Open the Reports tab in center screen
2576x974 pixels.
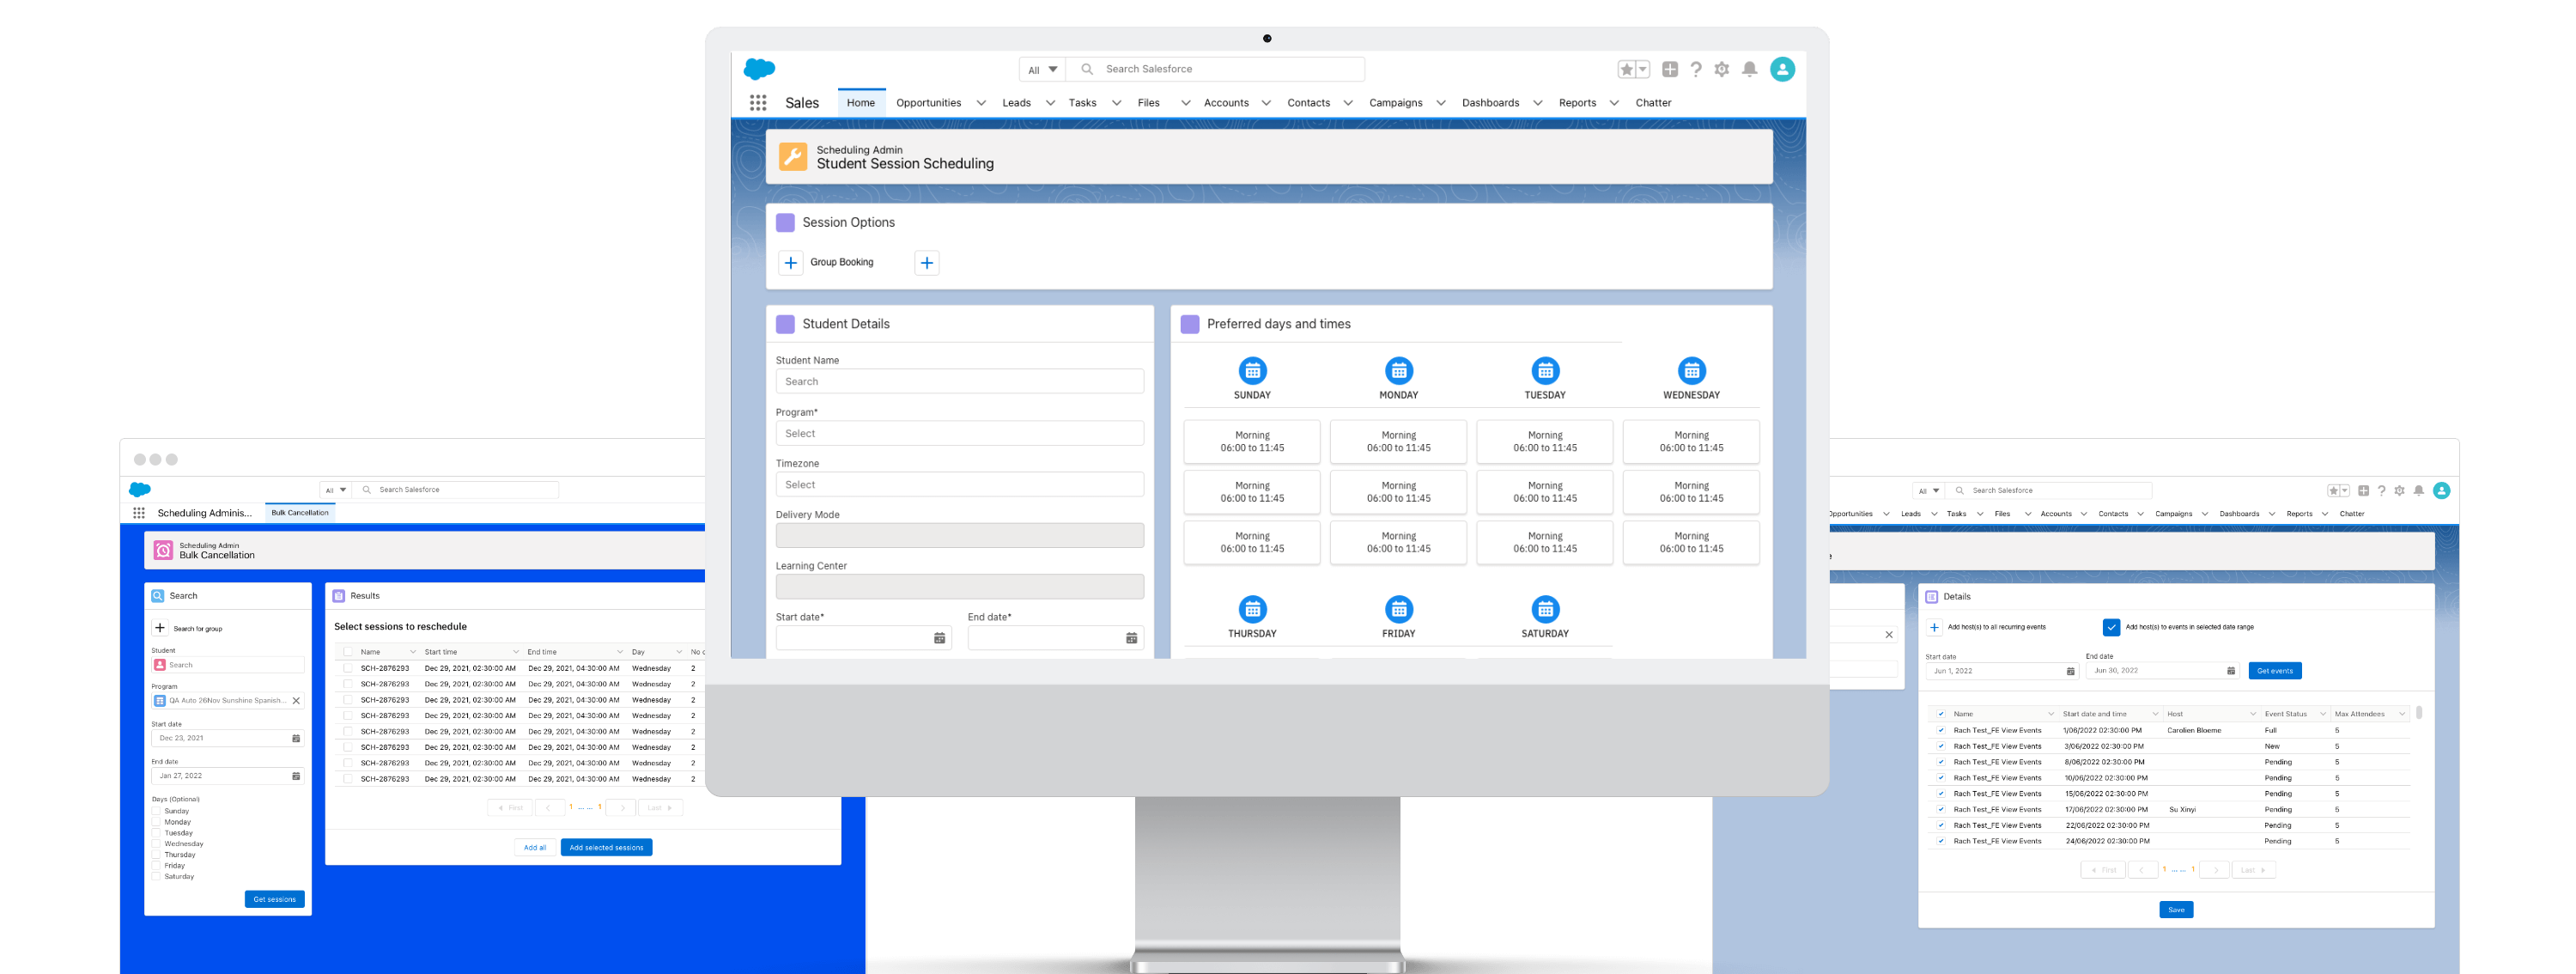(1577, 103)
